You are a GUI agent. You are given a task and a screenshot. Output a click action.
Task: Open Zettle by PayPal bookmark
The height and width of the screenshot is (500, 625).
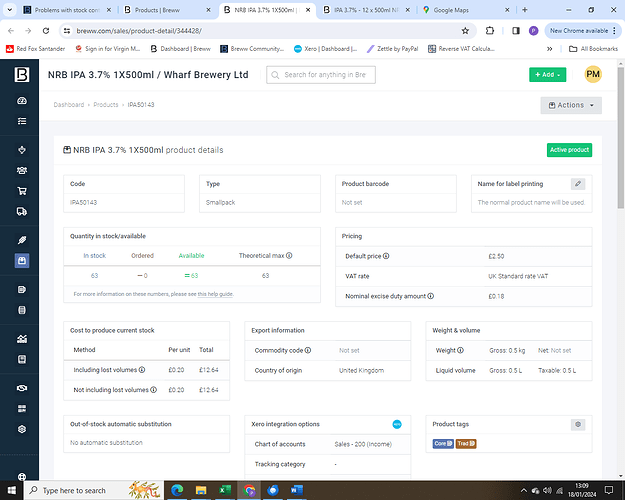point(393,49)
